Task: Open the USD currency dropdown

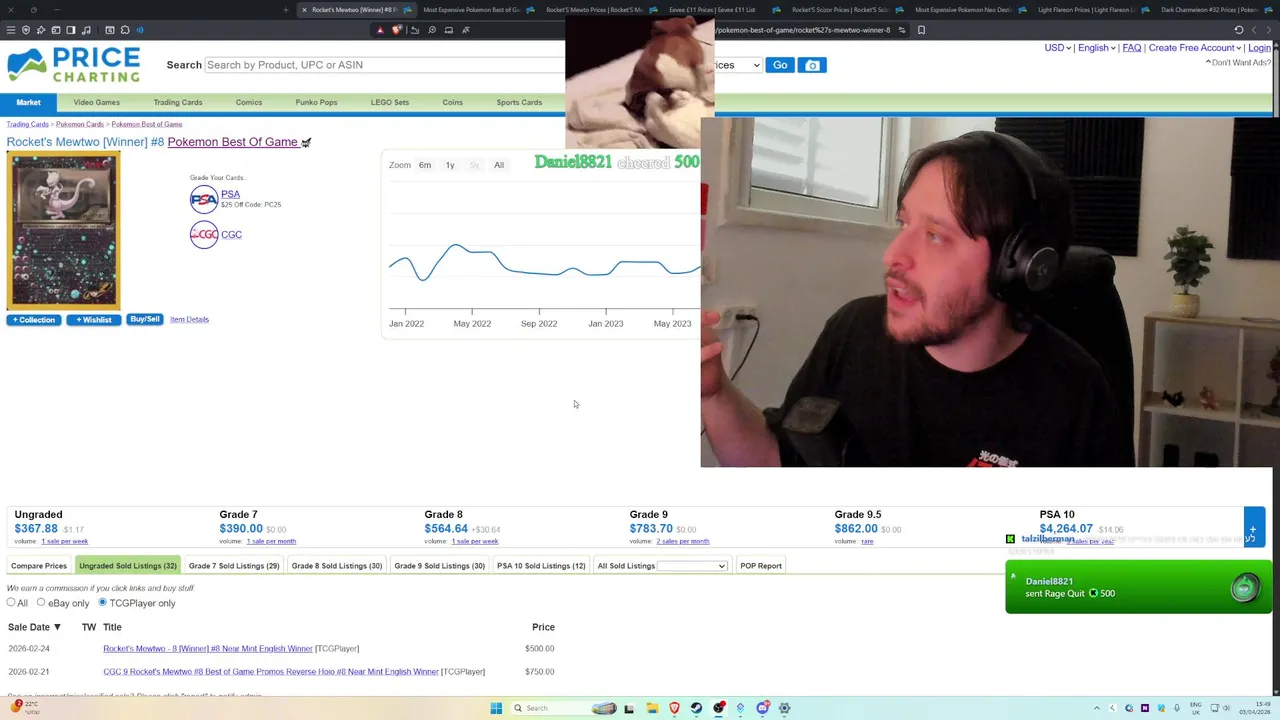Action: click(x=1057, y=48)
